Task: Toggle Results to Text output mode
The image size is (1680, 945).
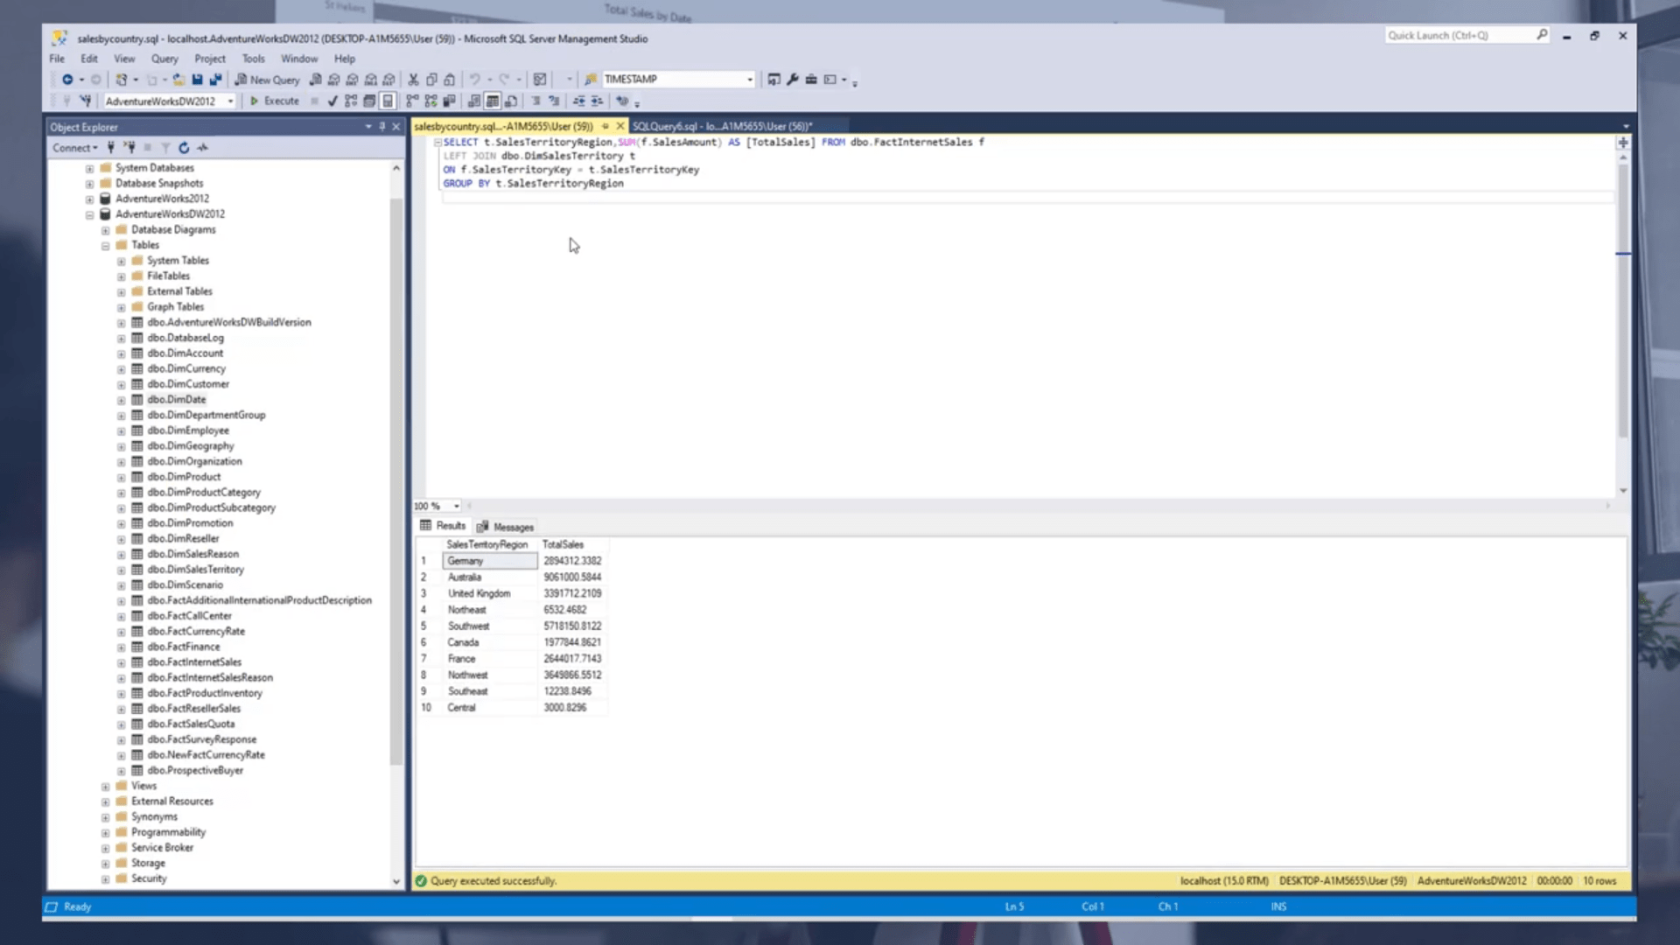Action: coord(474,101)
